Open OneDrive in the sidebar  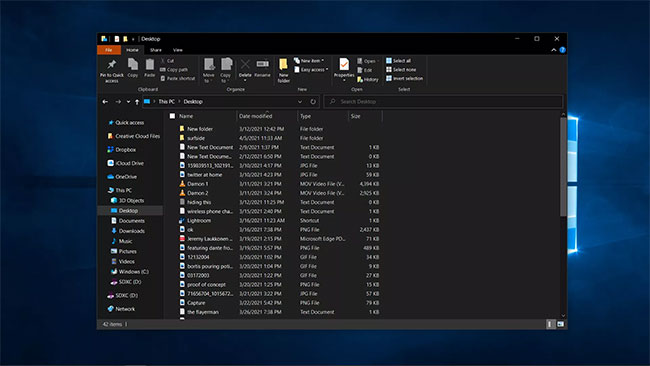pos(122,177)
